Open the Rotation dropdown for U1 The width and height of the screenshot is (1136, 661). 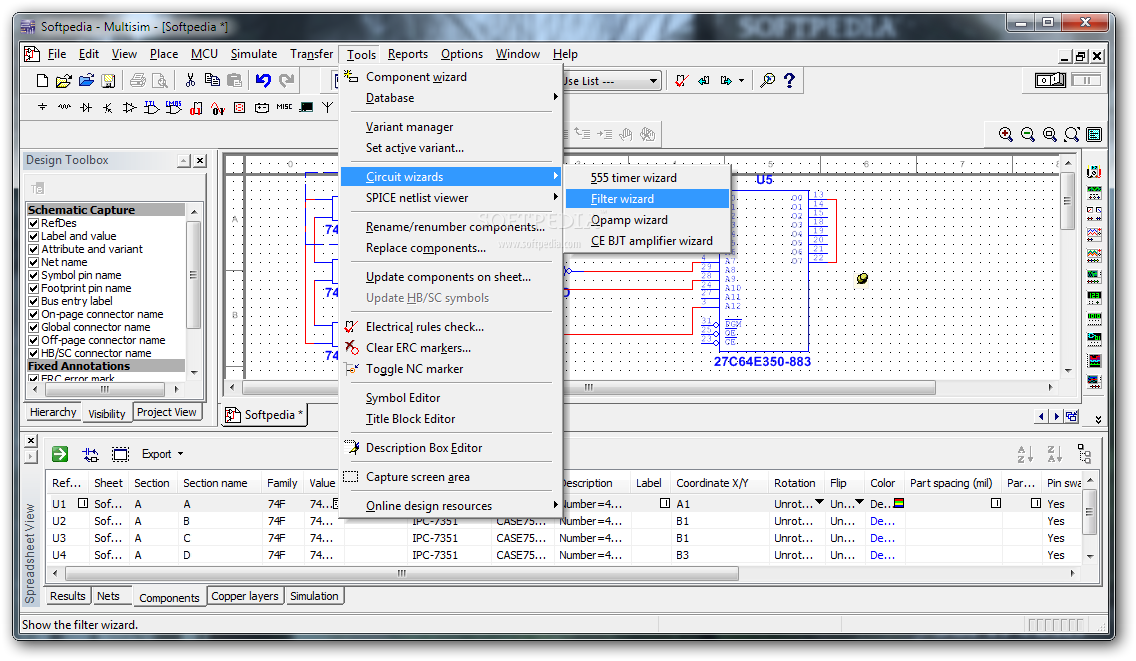point(819,502)
